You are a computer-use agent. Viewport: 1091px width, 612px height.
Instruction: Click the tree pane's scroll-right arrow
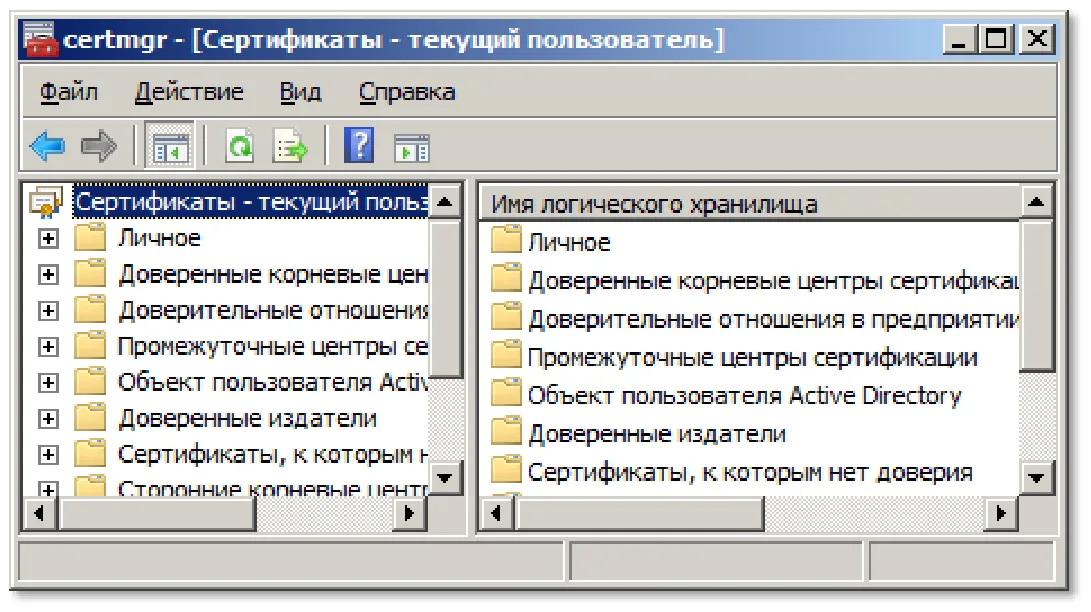(x=410, y=514)
